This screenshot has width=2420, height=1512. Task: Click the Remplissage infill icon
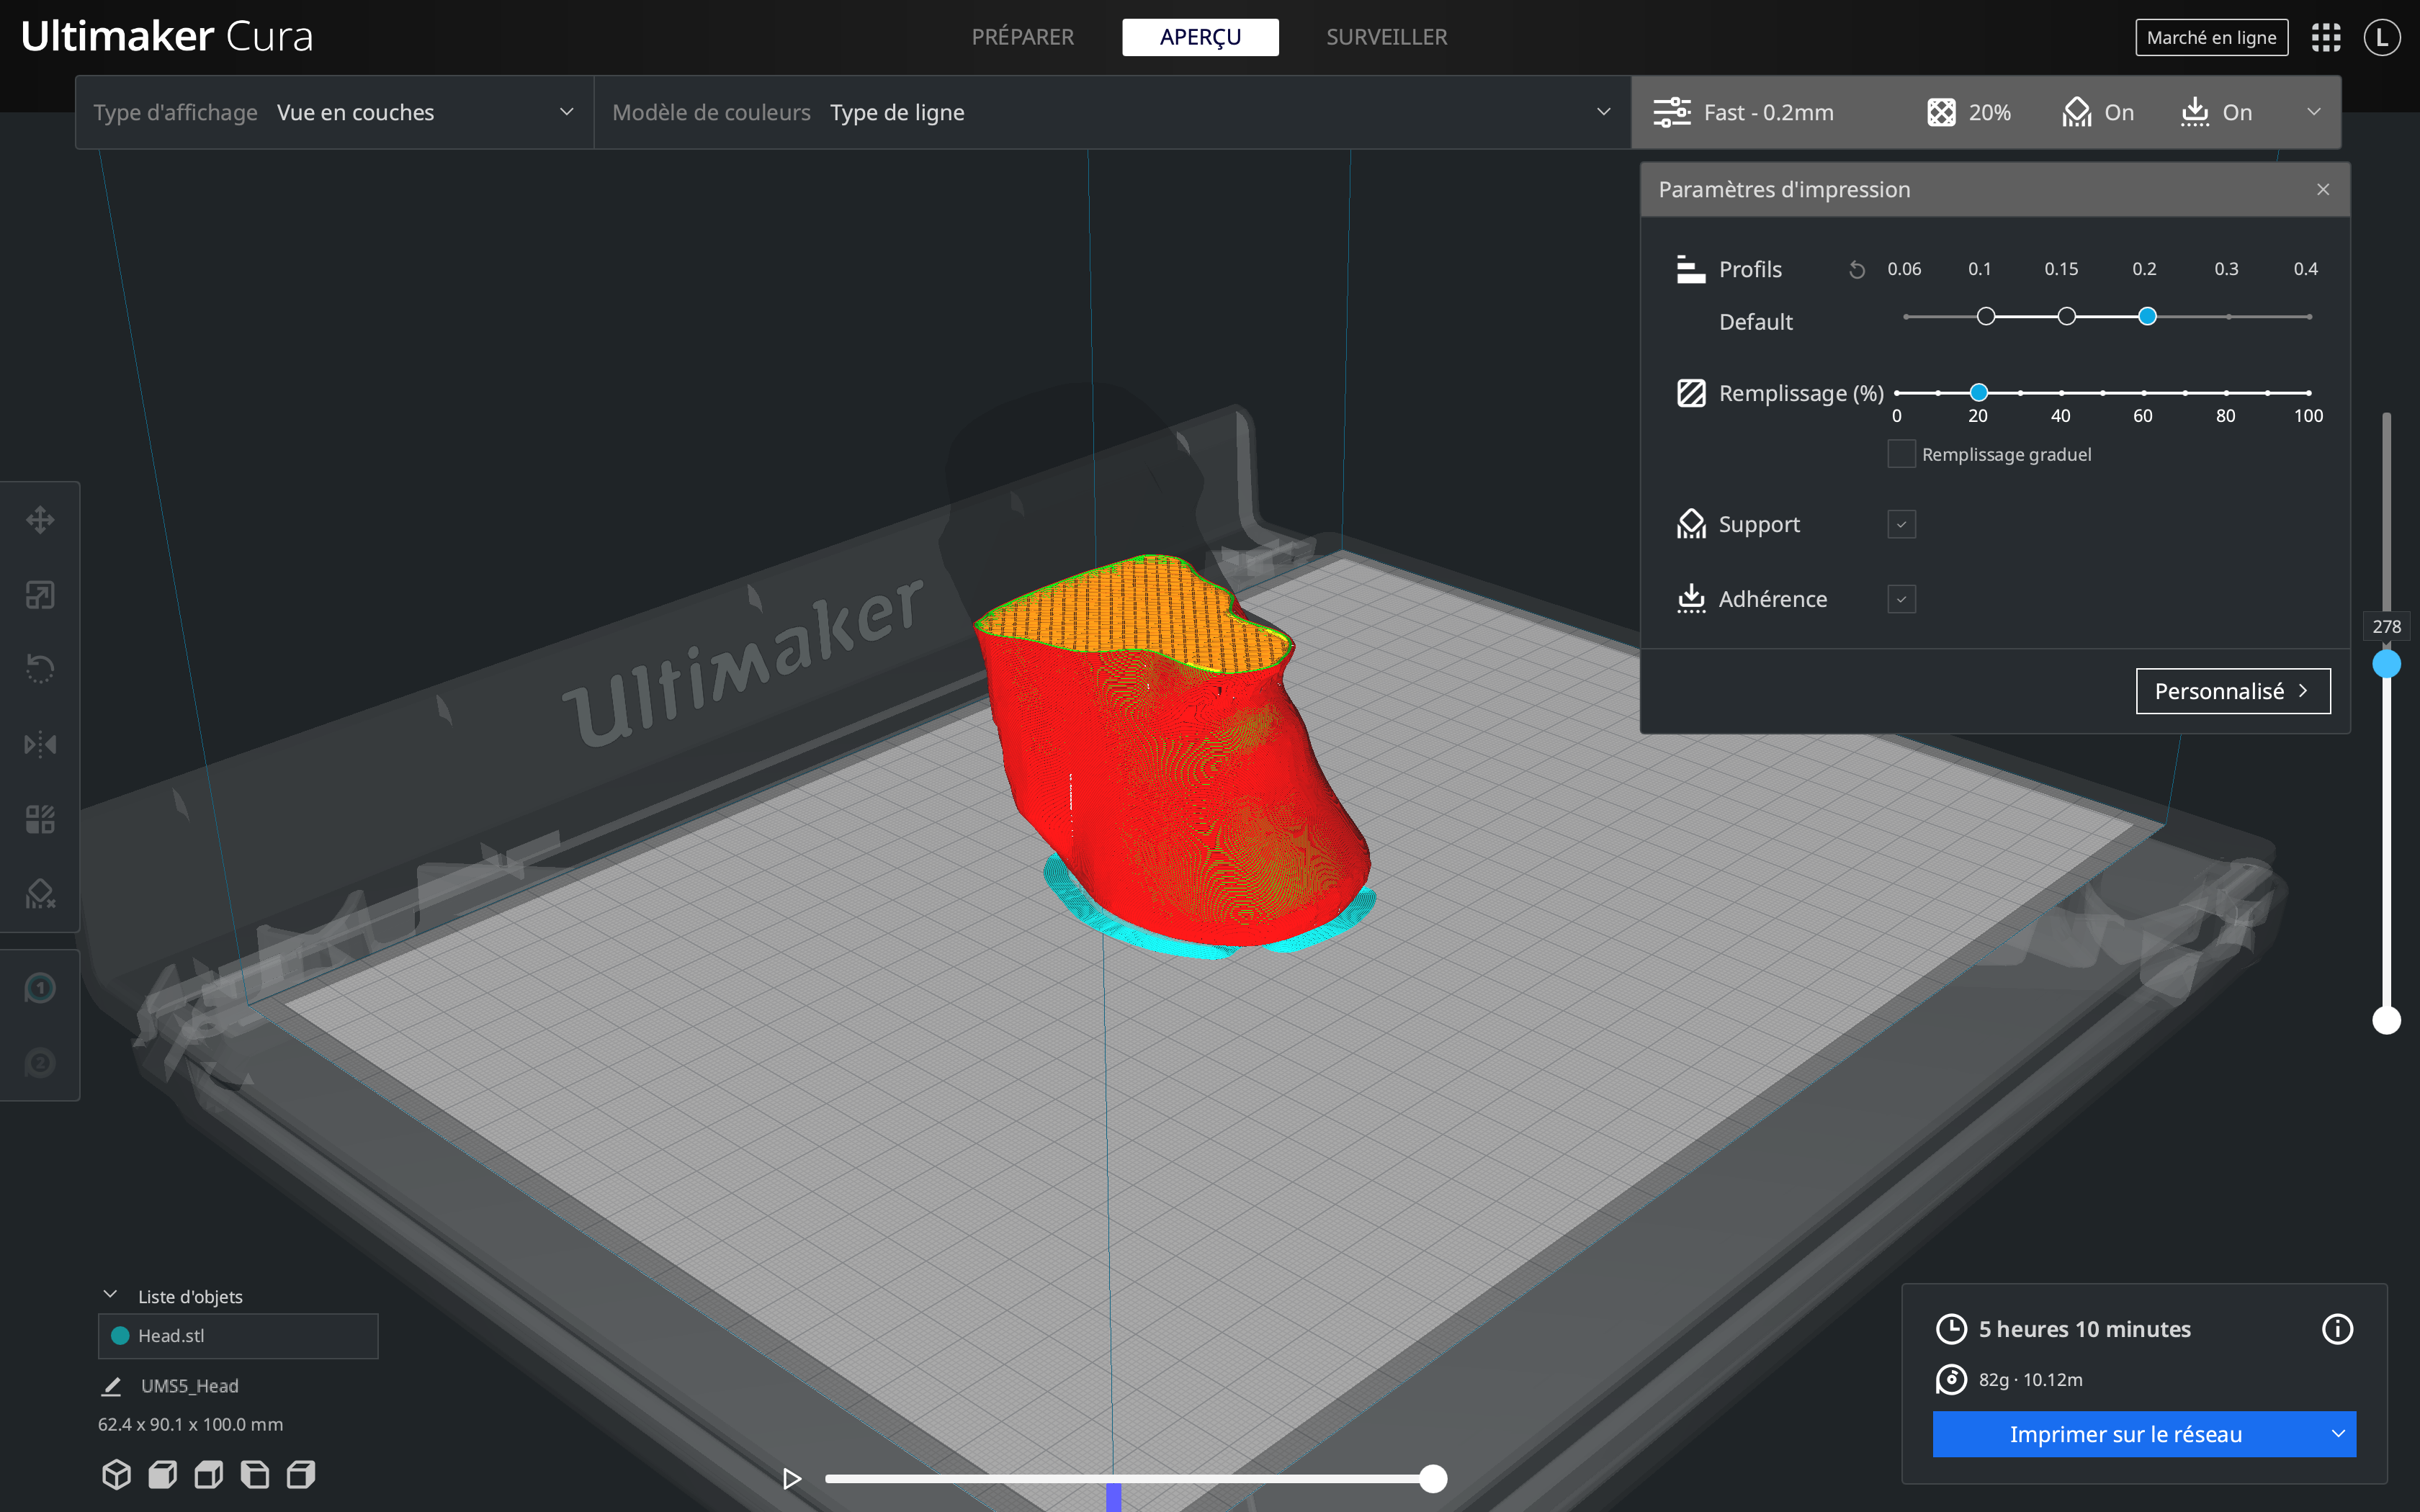[1691, 393]
